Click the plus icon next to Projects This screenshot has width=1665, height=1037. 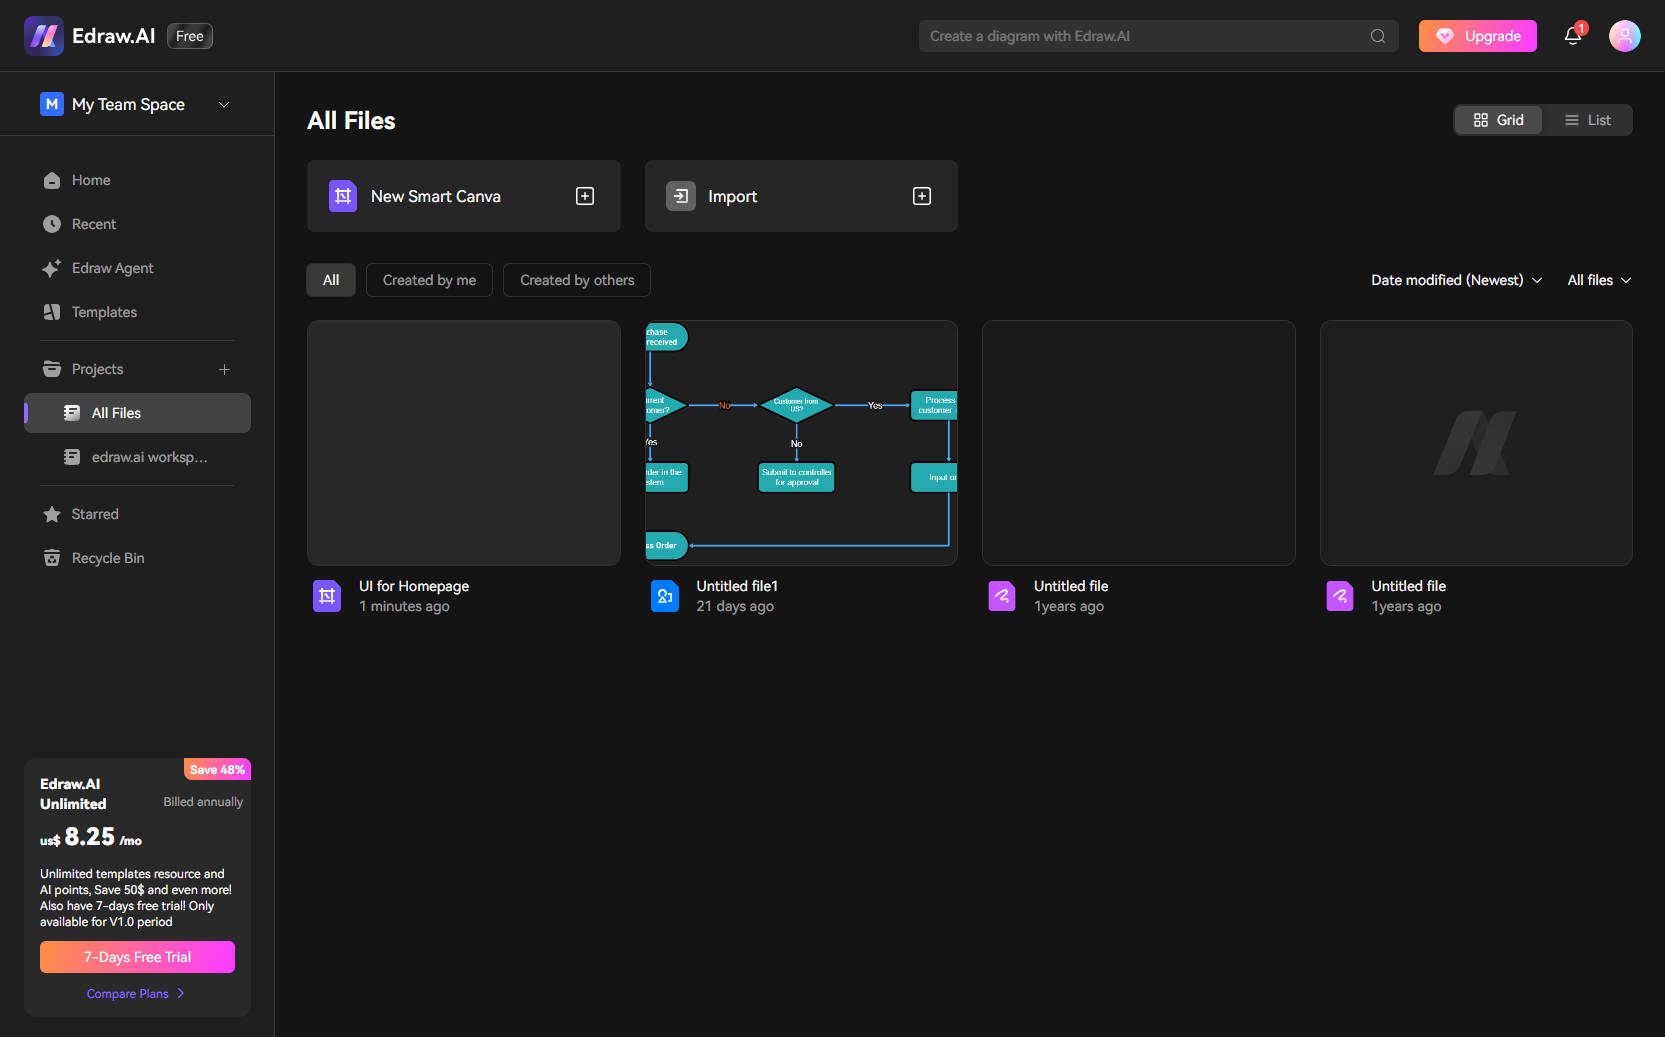[224, 369]
